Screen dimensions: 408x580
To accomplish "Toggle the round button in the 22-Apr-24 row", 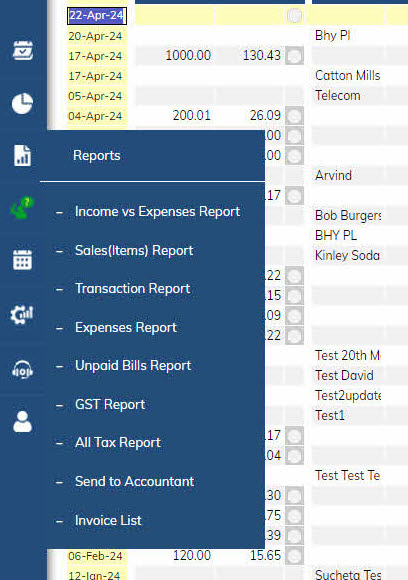I will 294,16.
